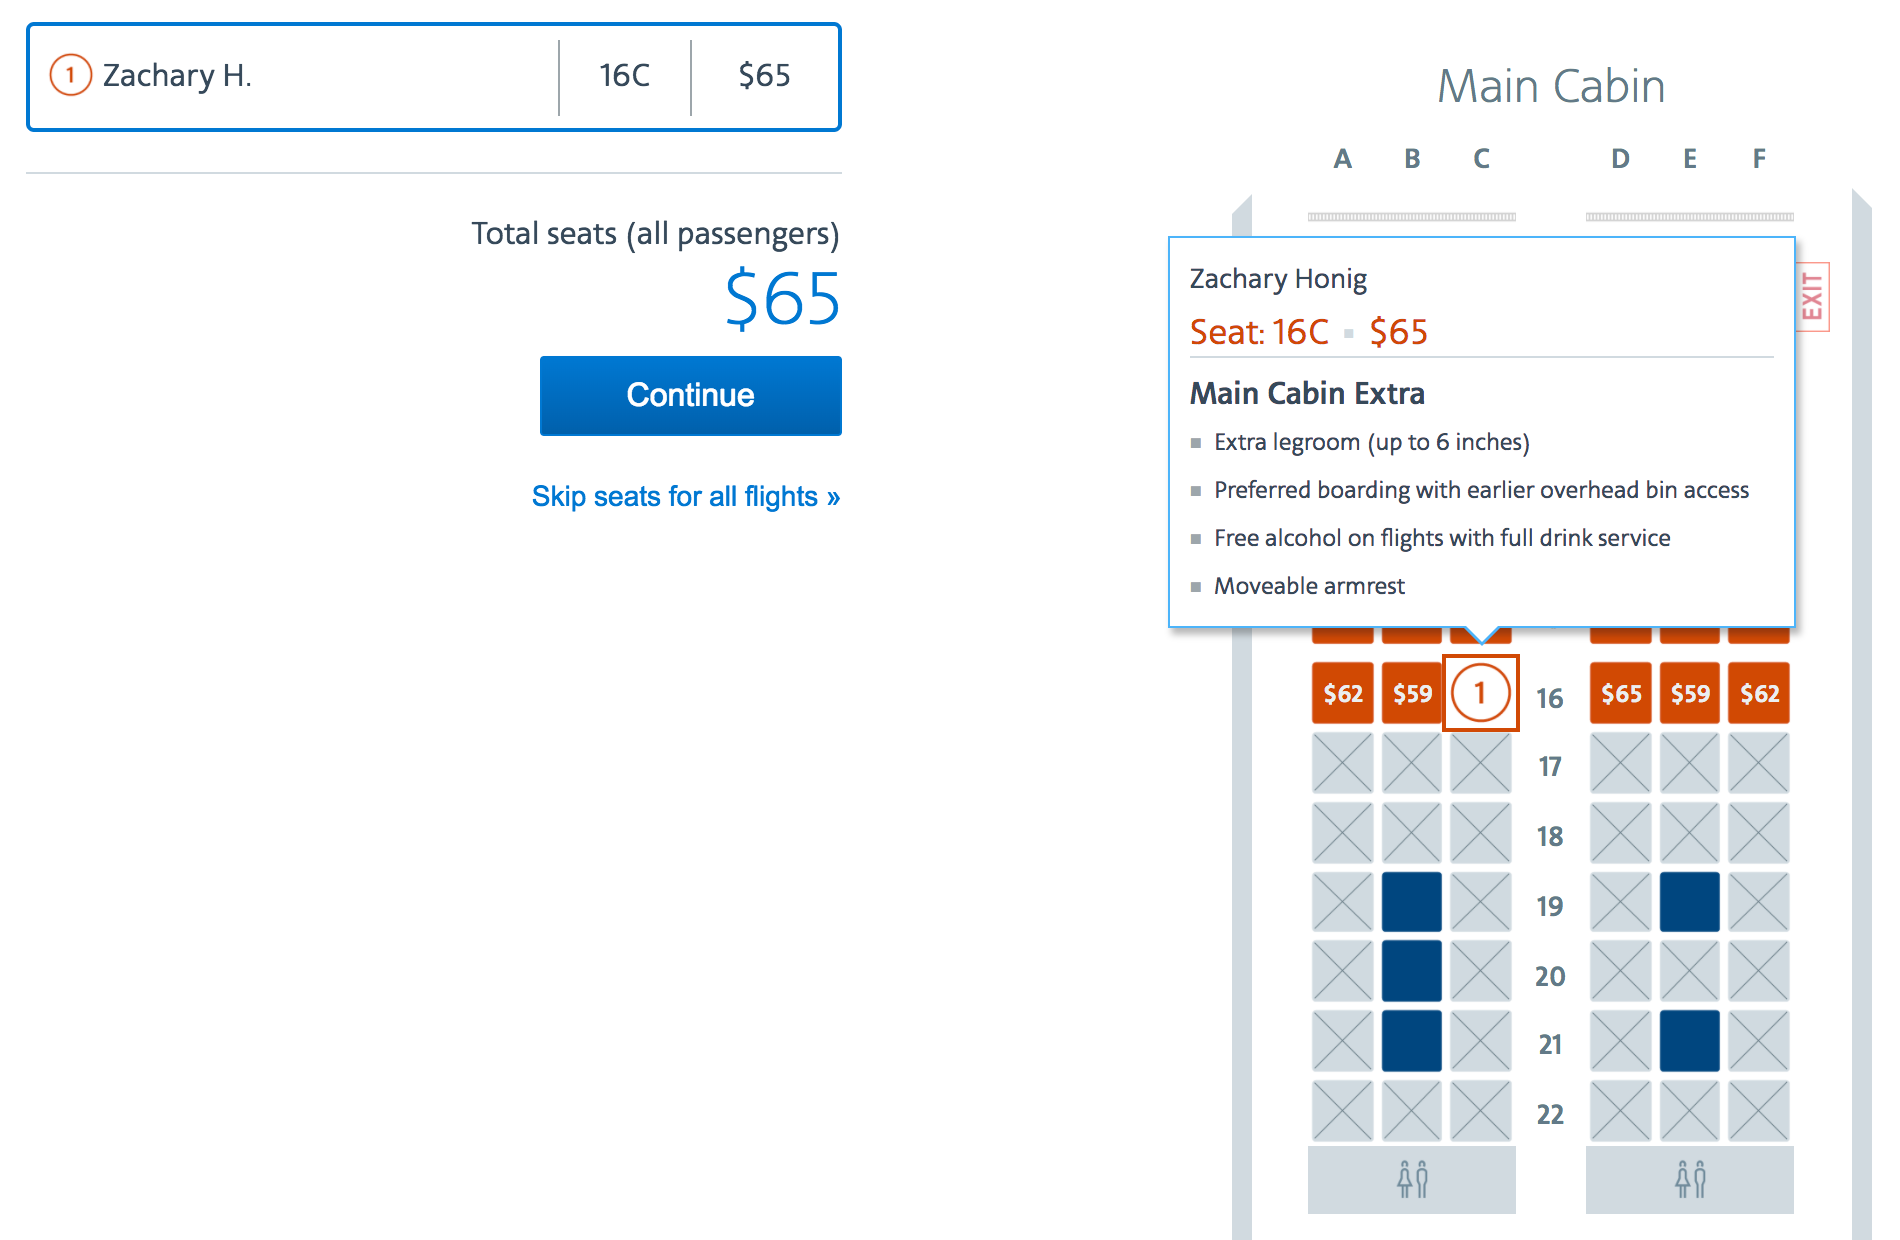Select the $65 seat 16D
Screen dimensions: 1900x1240
tap(1620, 693)
